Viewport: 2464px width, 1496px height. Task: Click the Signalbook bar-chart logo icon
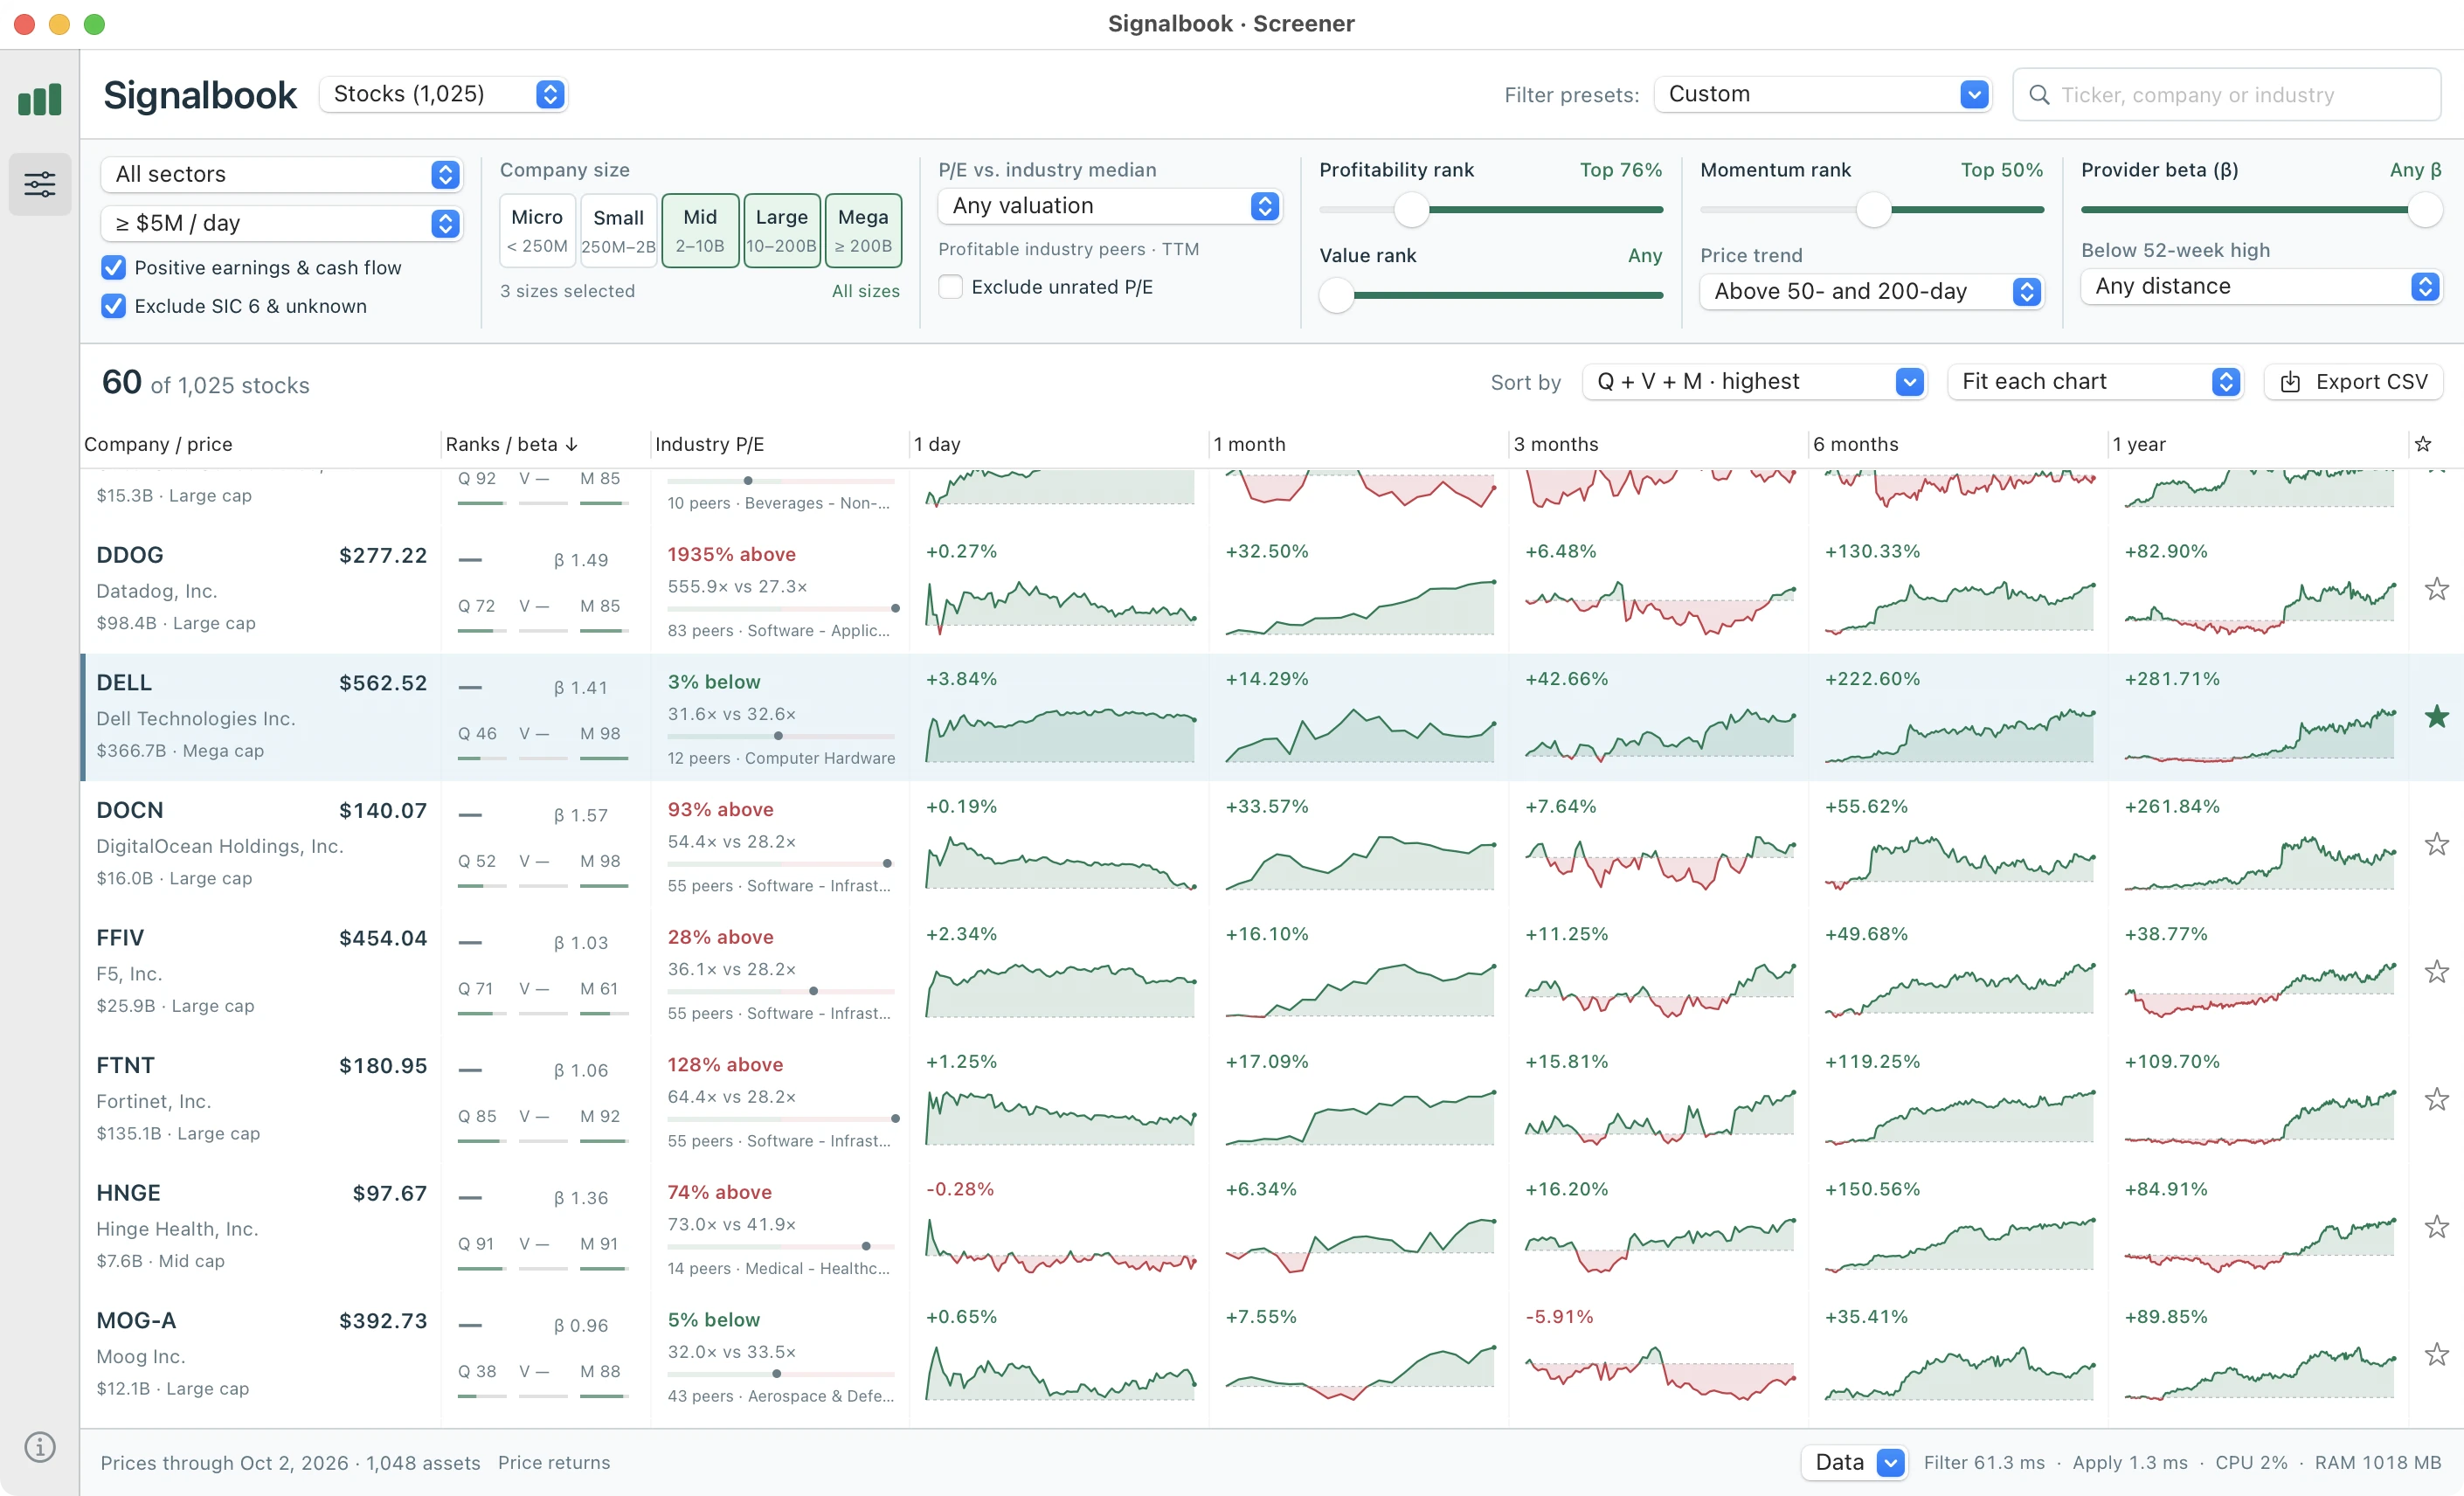pyautogui.click(x=40, y=98)
